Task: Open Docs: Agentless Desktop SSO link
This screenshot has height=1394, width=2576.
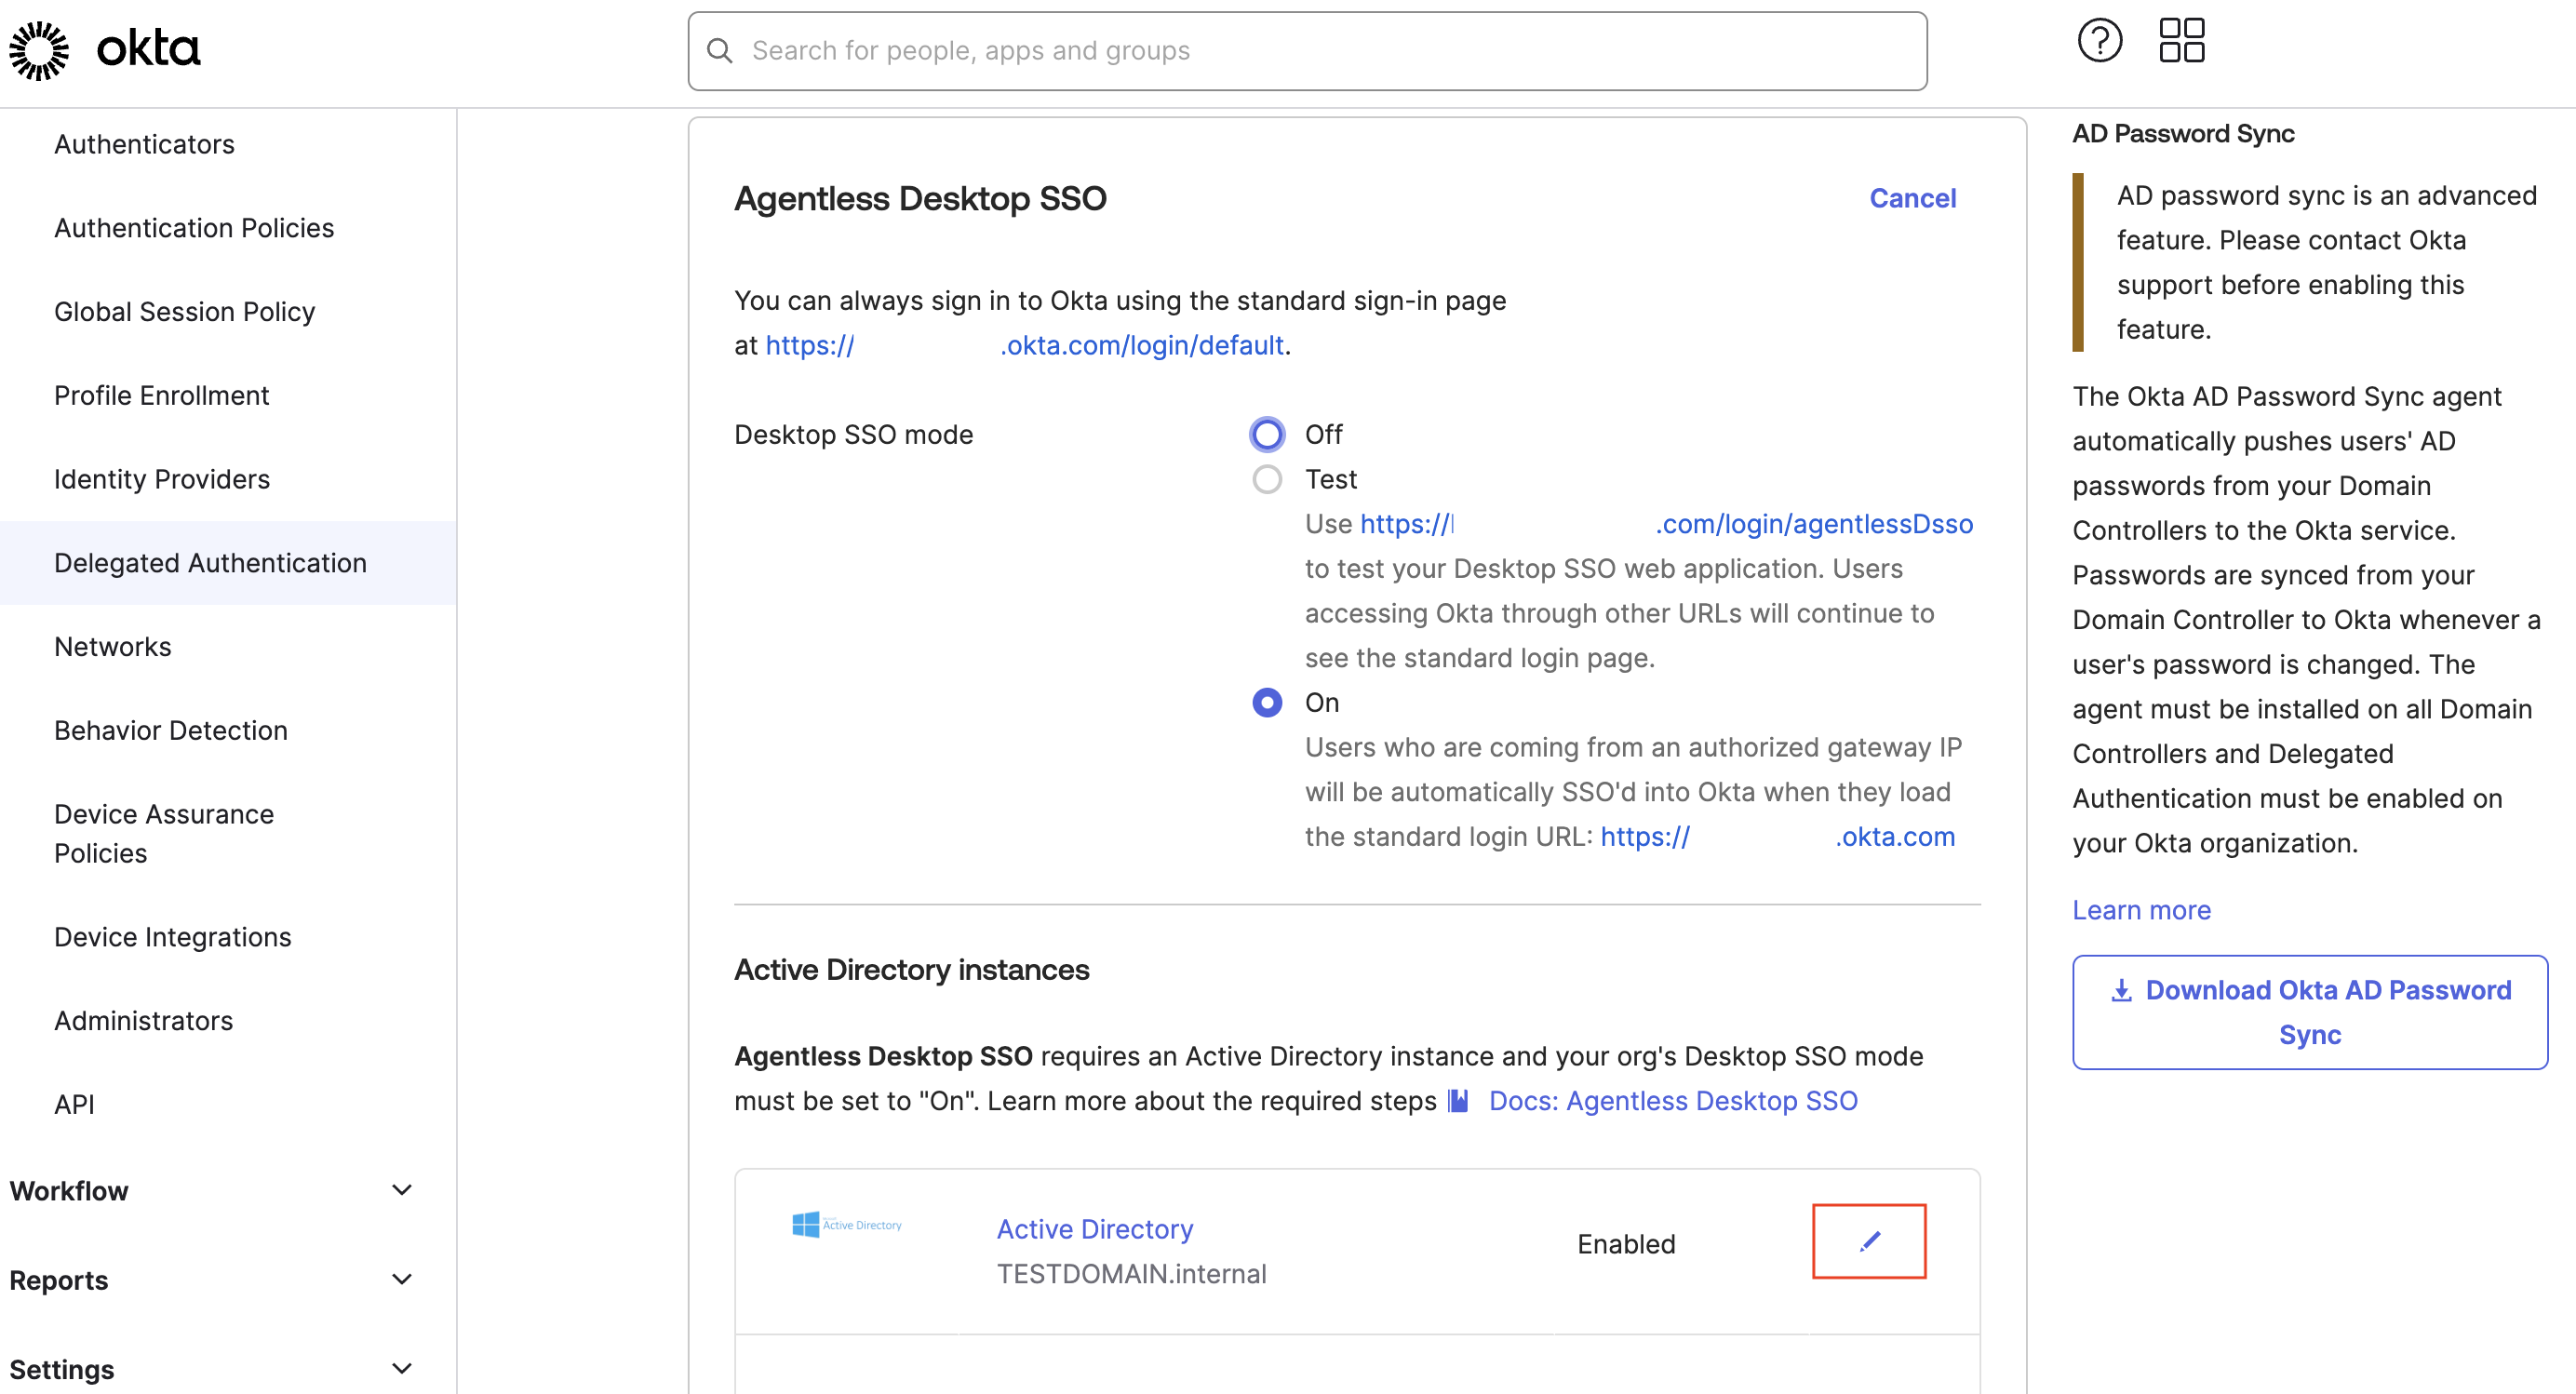Action: pos(1672,1101)
